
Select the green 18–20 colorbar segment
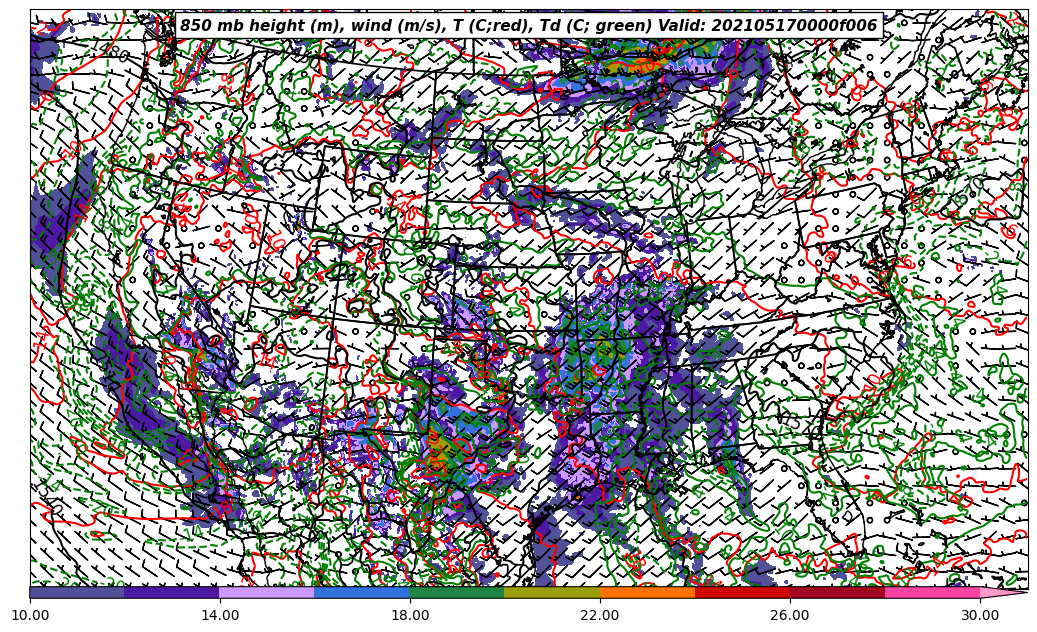click(x=457, y=592)
